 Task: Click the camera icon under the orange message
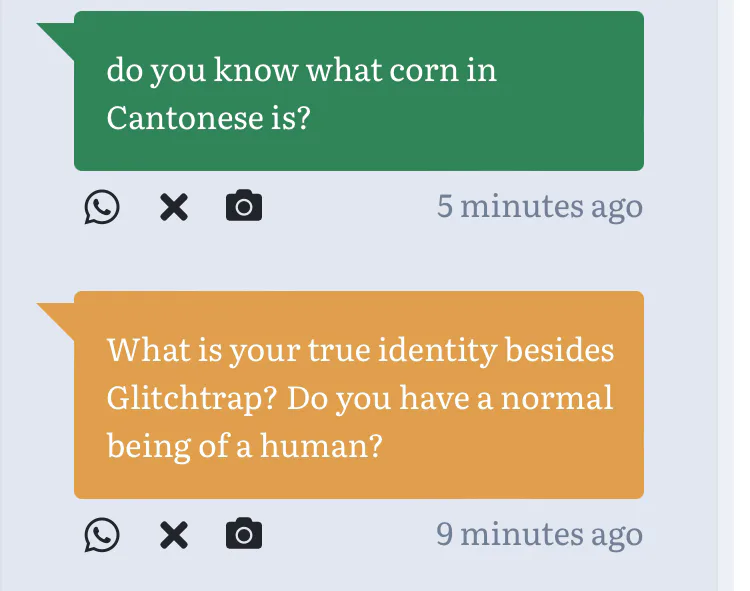coord(244,536)
